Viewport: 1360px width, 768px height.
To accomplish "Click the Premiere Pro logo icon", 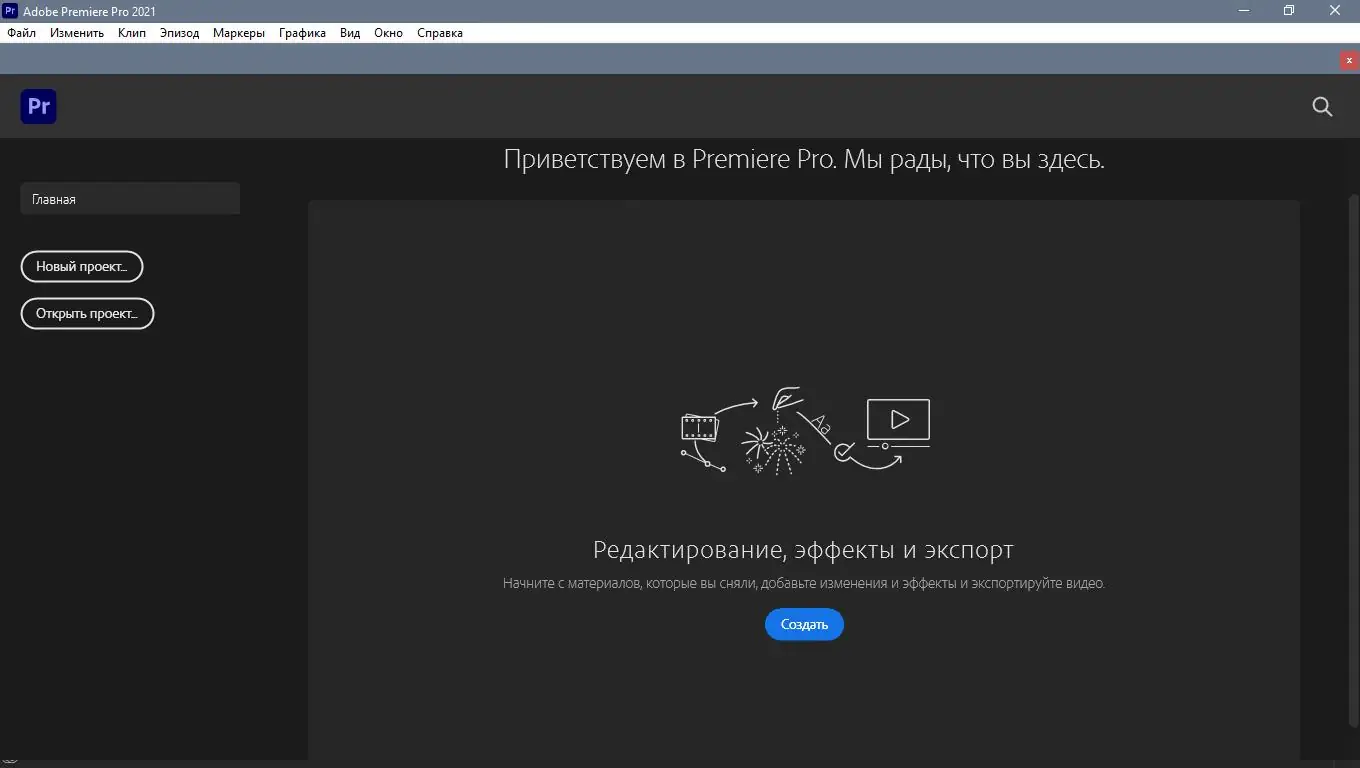I will [38, 106].
